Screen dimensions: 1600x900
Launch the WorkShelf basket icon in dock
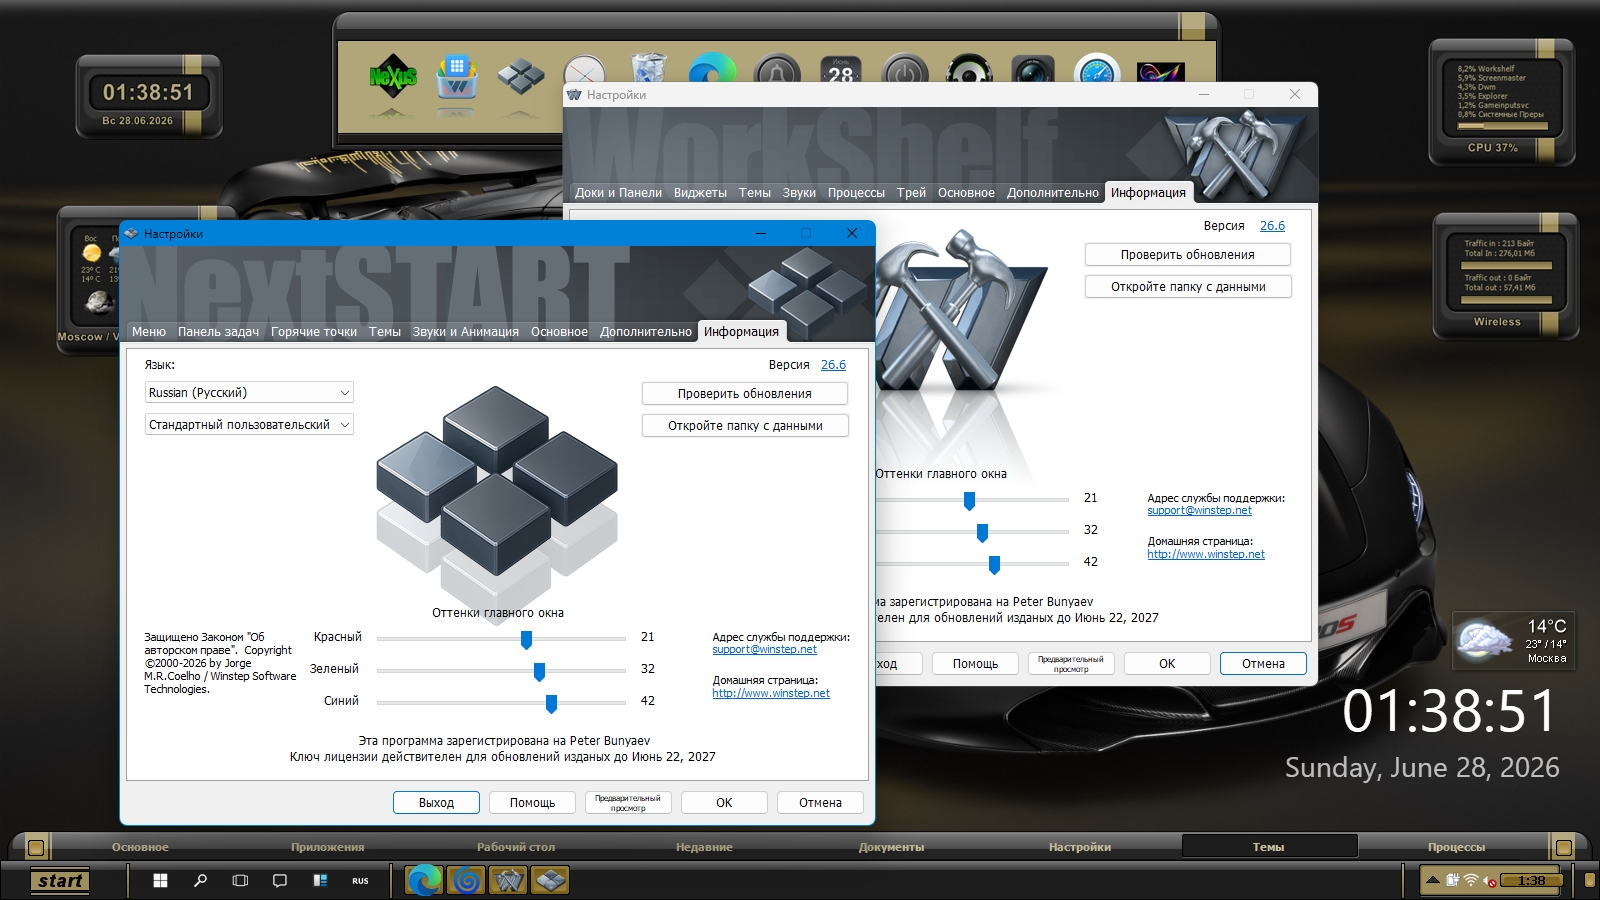[x=457, y=77]
